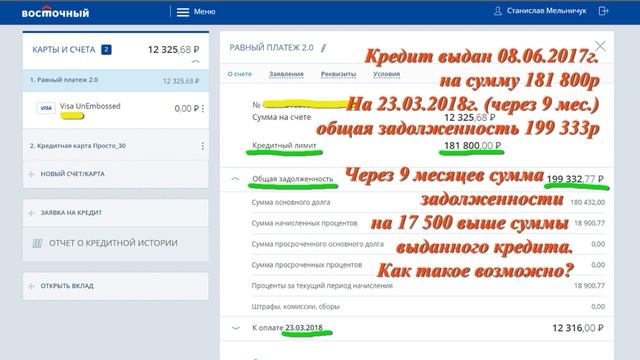
Task: Open the Условия tab
Action: click(387, 74)
